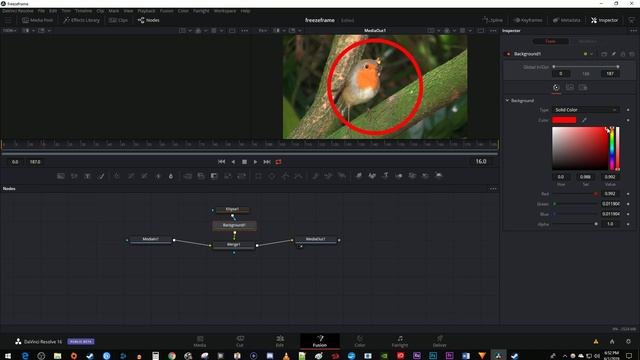
Task: Click inside the red saturation color picker
Action: tap(580, 148)
